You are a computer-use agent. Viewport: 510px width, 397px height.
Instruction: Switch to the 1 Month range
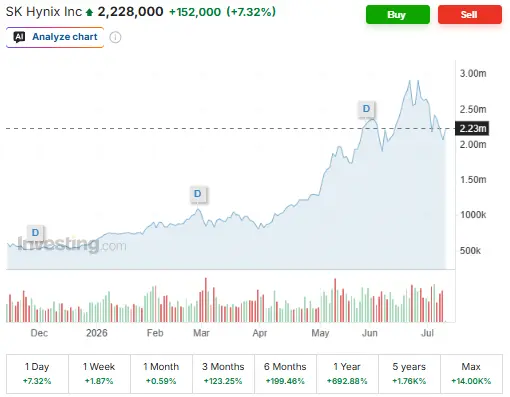point(161,373)
